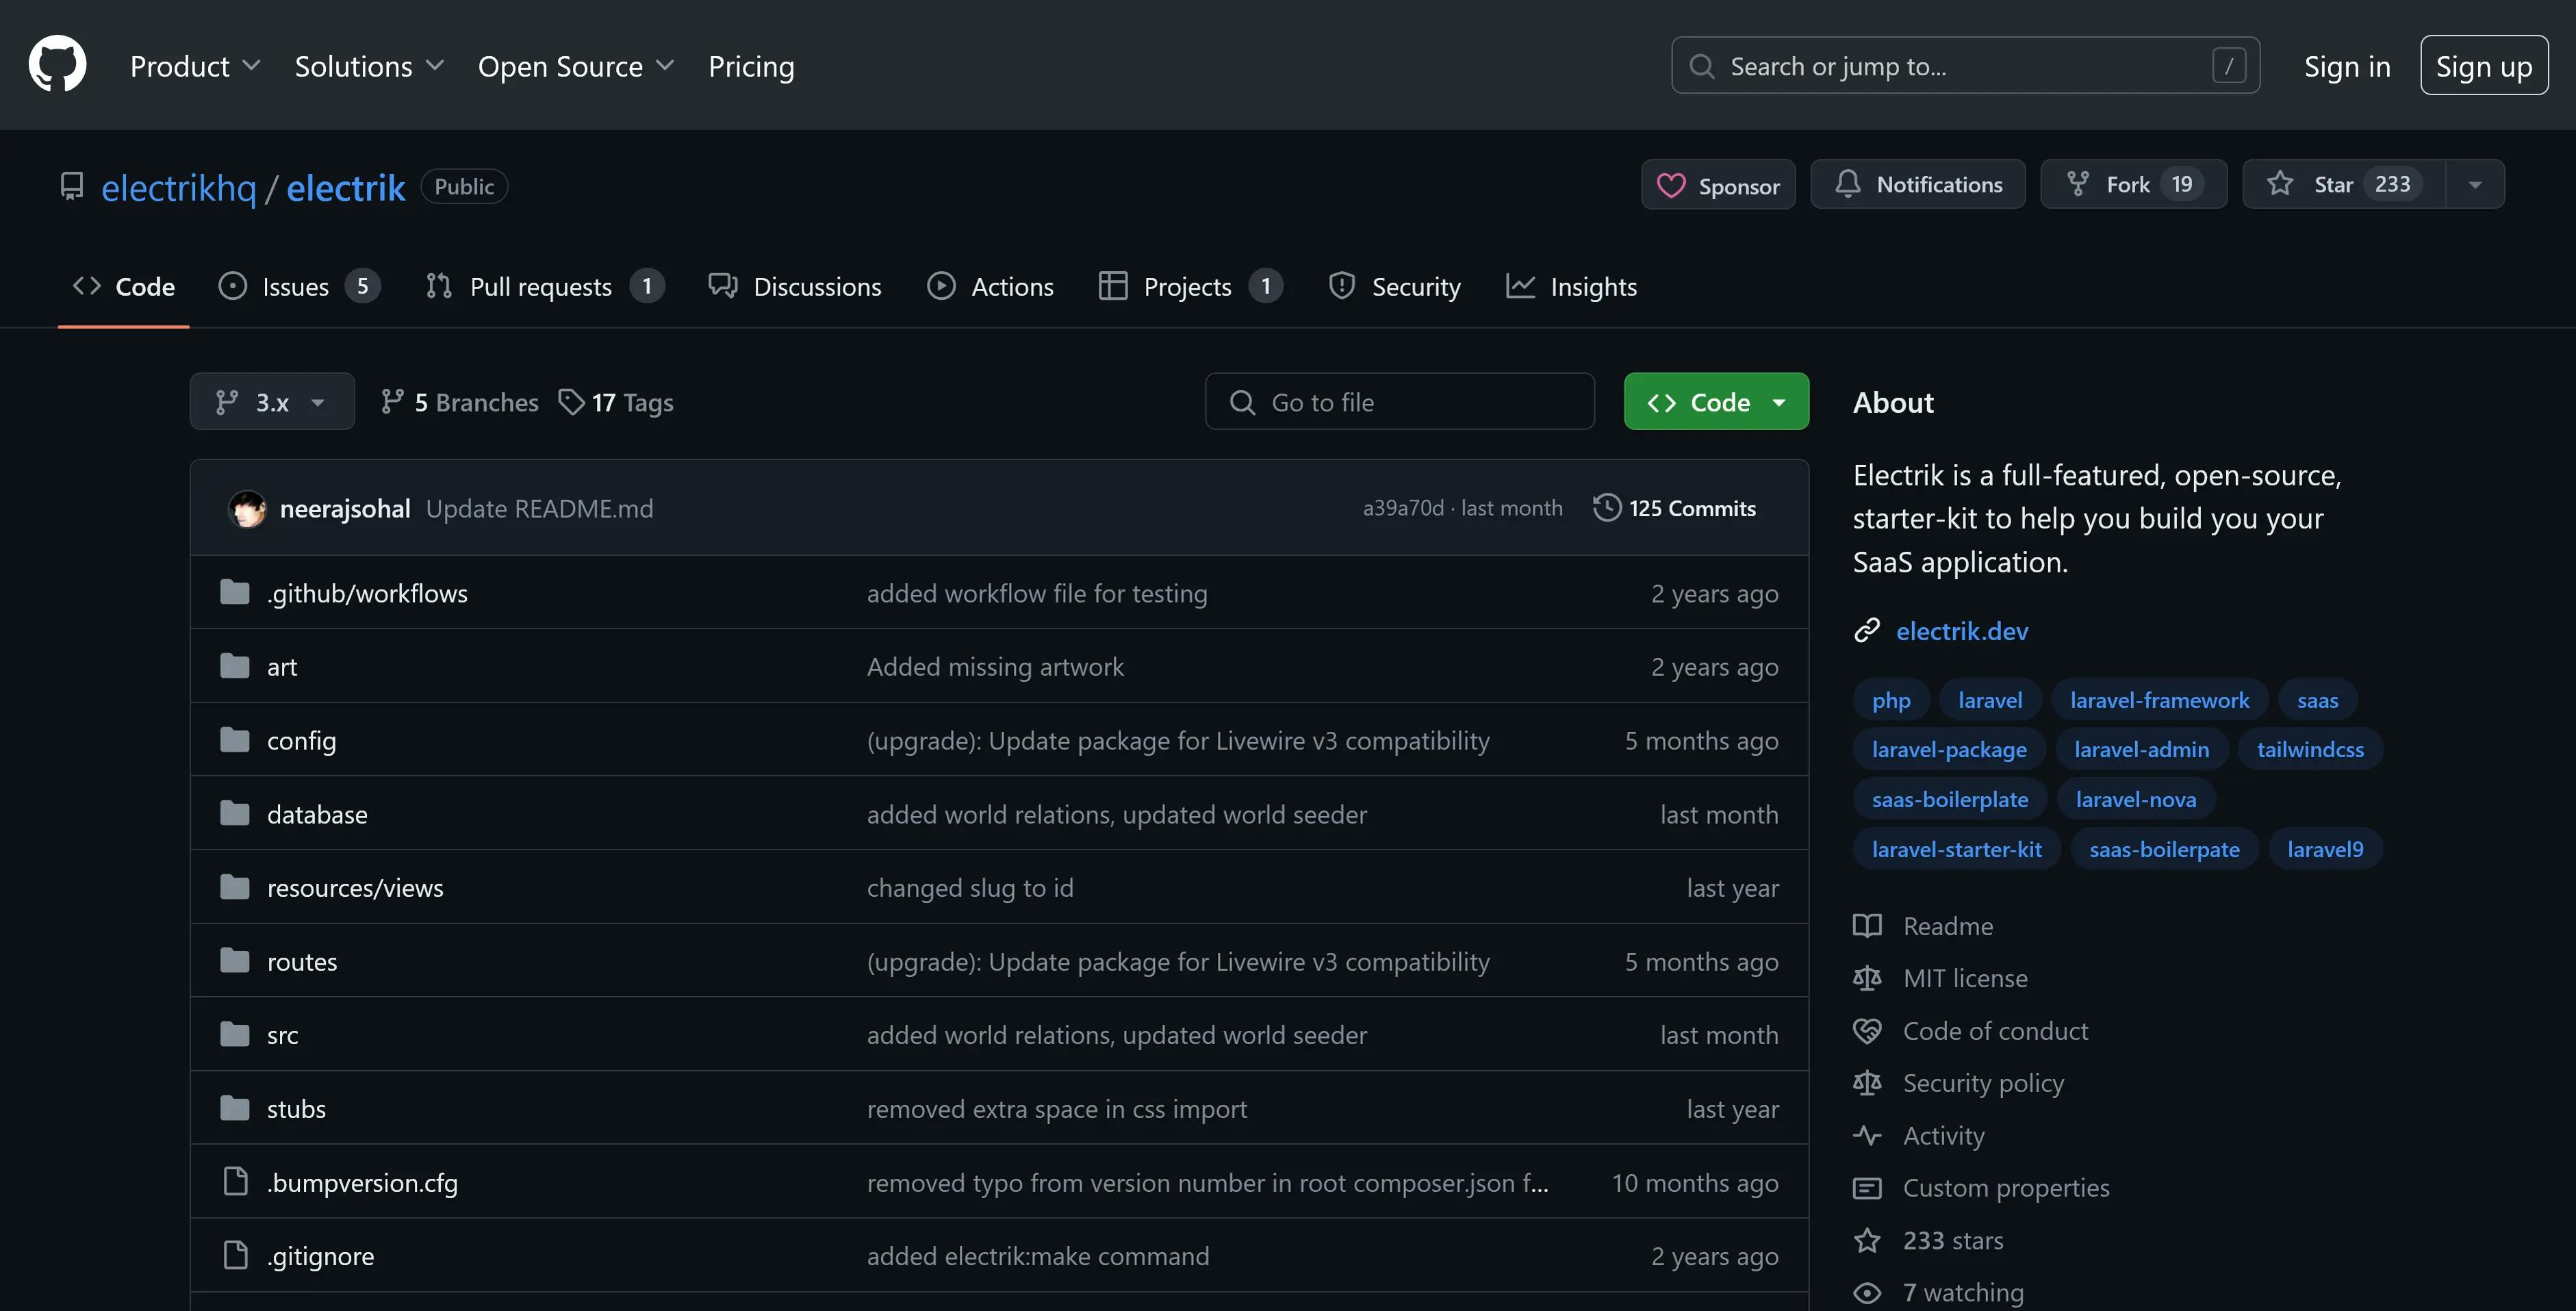This screenshot has width=2576, height=1311.
Task: Click the file icon for .bumpversion.cfg
Action: pos(235,1181)
